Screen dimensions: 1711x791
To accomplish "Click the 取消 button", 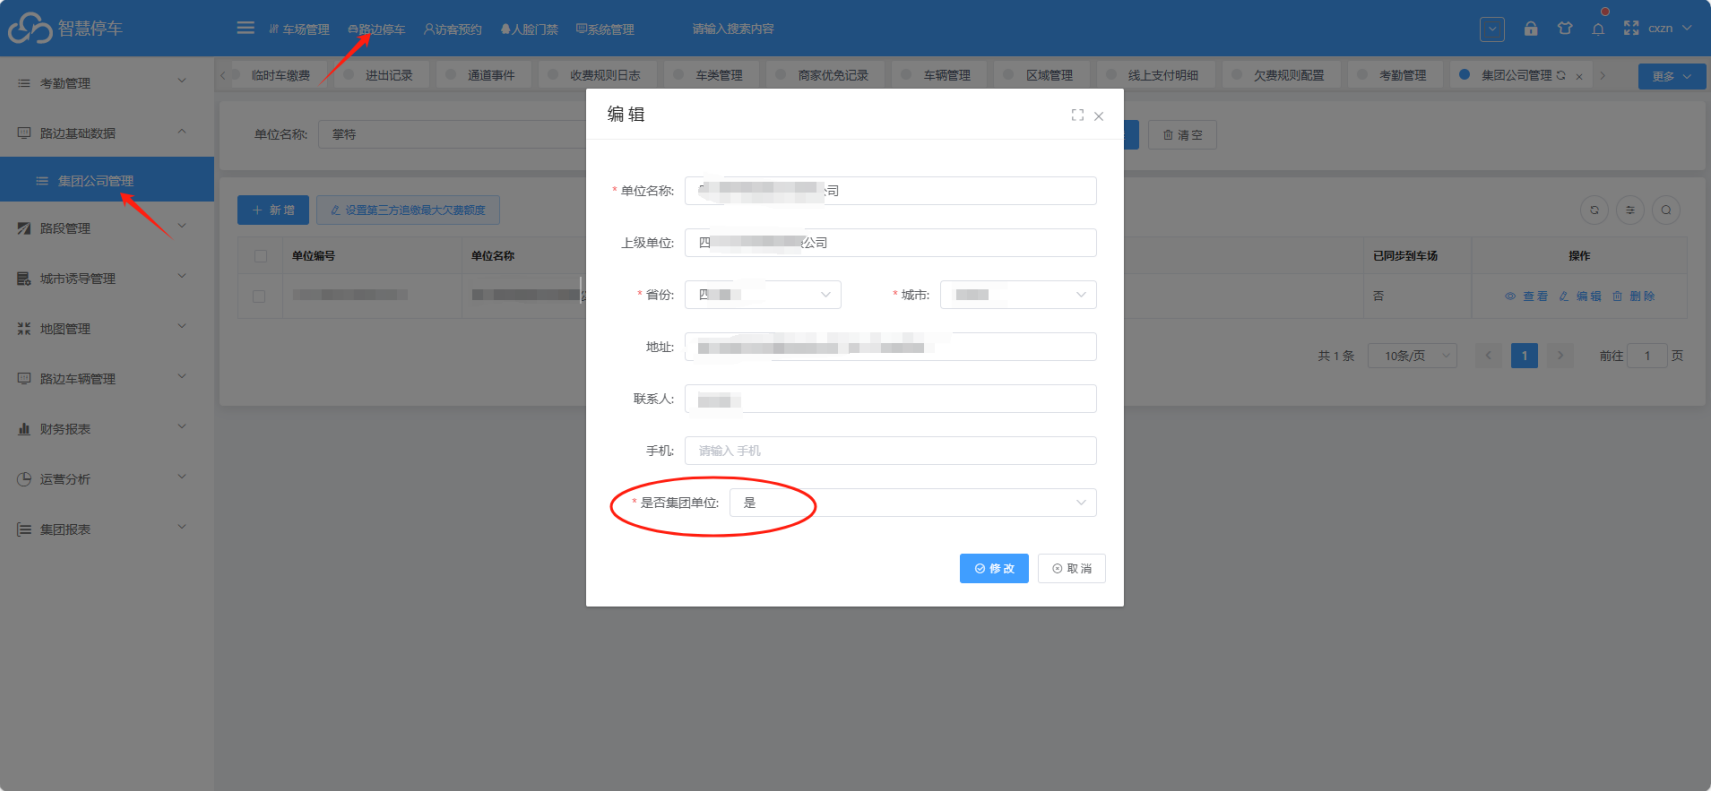I will (x=1072, y=568).
